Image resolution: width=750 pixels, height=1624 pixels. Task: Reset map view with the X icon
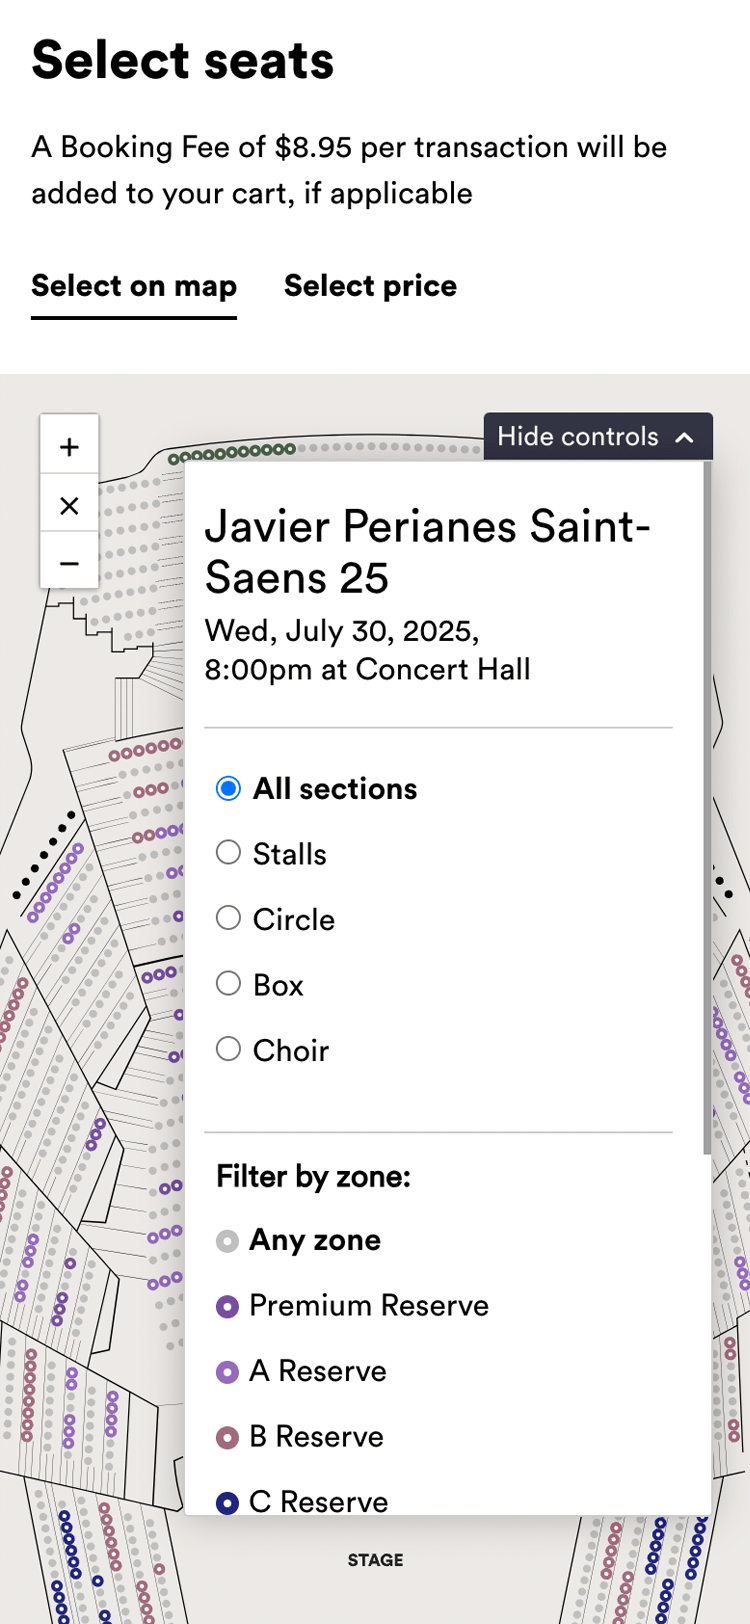pyautogui.click(x=69, y=506)
